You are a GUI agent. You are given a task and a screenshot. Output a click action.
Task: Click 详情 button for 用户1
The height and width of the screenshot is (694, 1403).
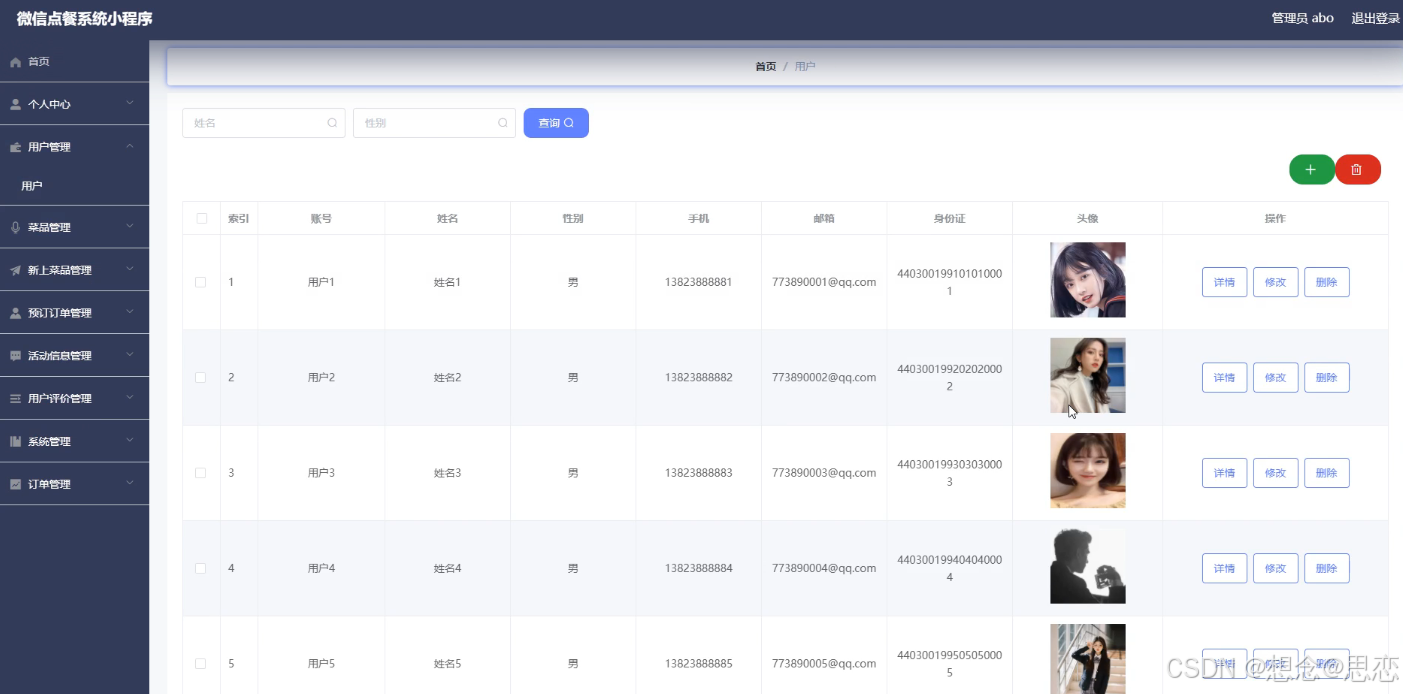(1224, 282)
